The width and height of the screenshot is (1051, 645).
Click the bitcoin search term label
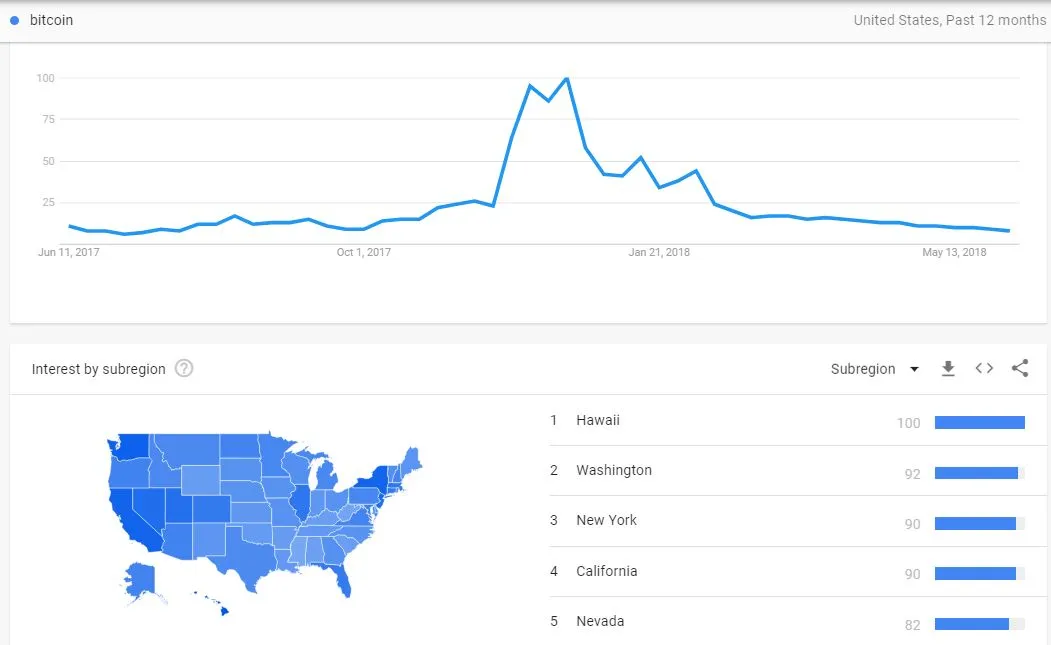pos(51,21)
